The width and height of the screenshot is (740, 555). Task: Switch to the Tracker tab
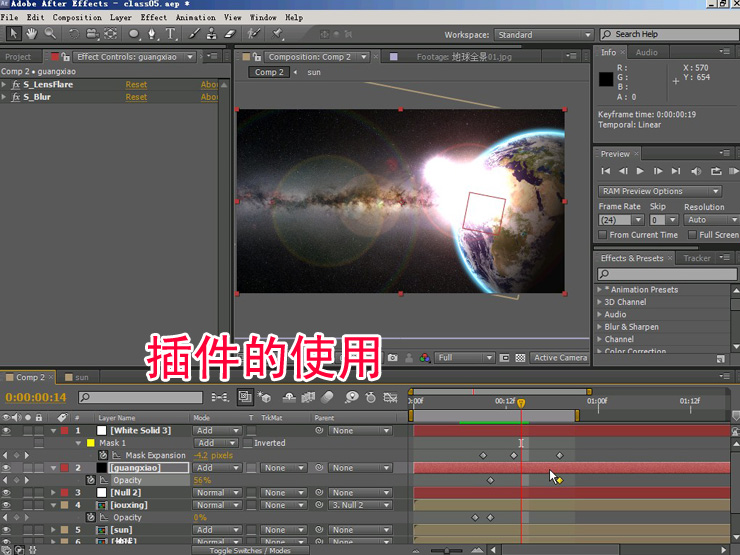pyautogui.click(x=697, y=258)
